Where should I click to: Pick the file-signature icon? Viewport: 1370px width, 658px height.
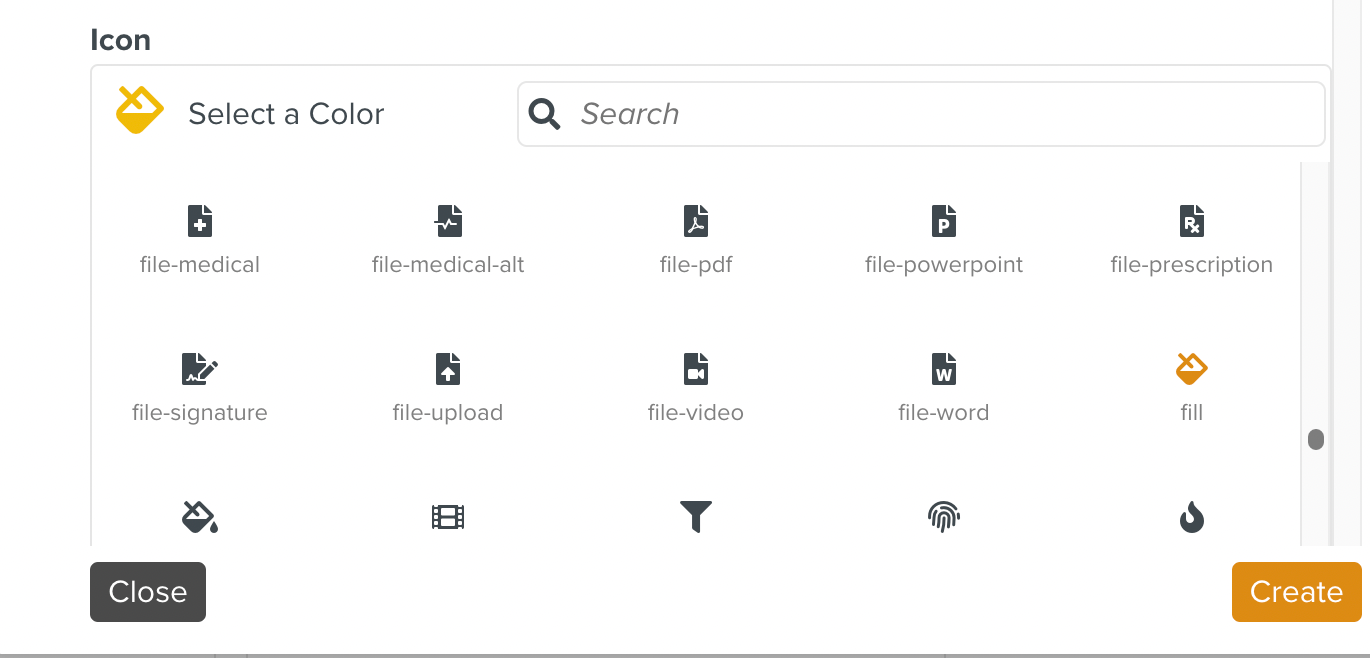click(200, 368)
